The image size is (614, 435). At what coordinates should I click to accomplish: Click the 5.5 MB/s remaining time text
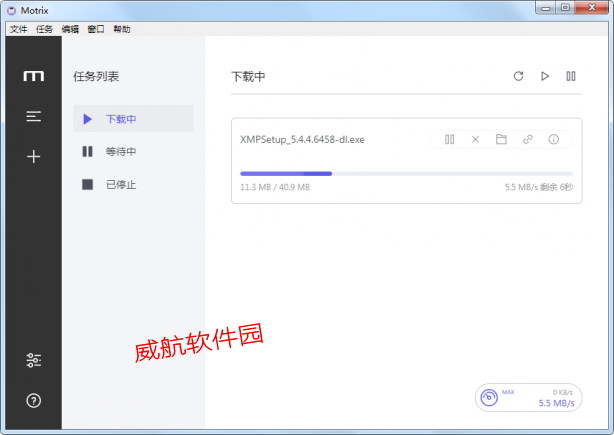point(539,187)
